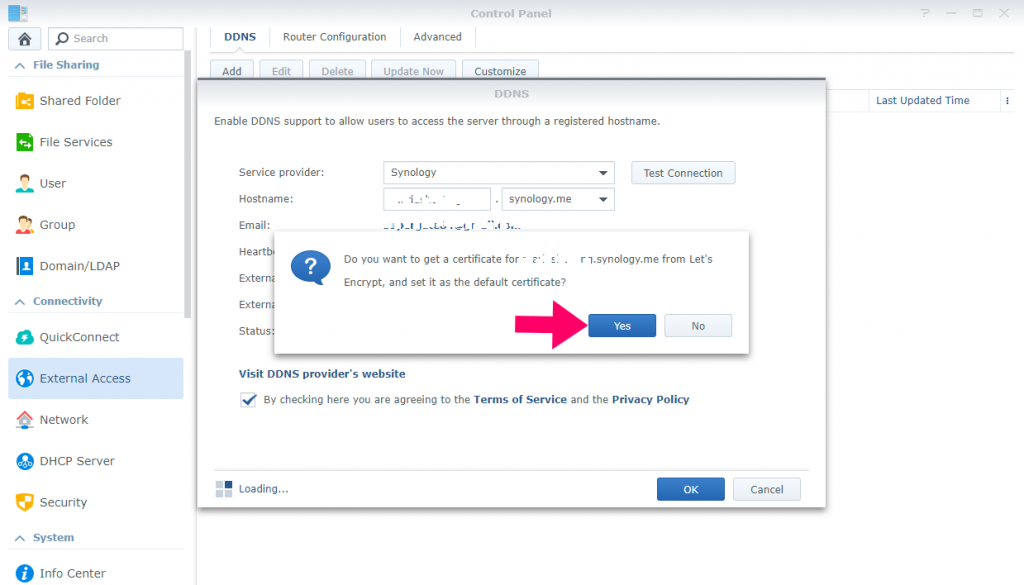The height and width of the screenshot is (585, 1024).
Task: Click Yes to get Let's Encrypt certificate
Action: pos(622,326)
